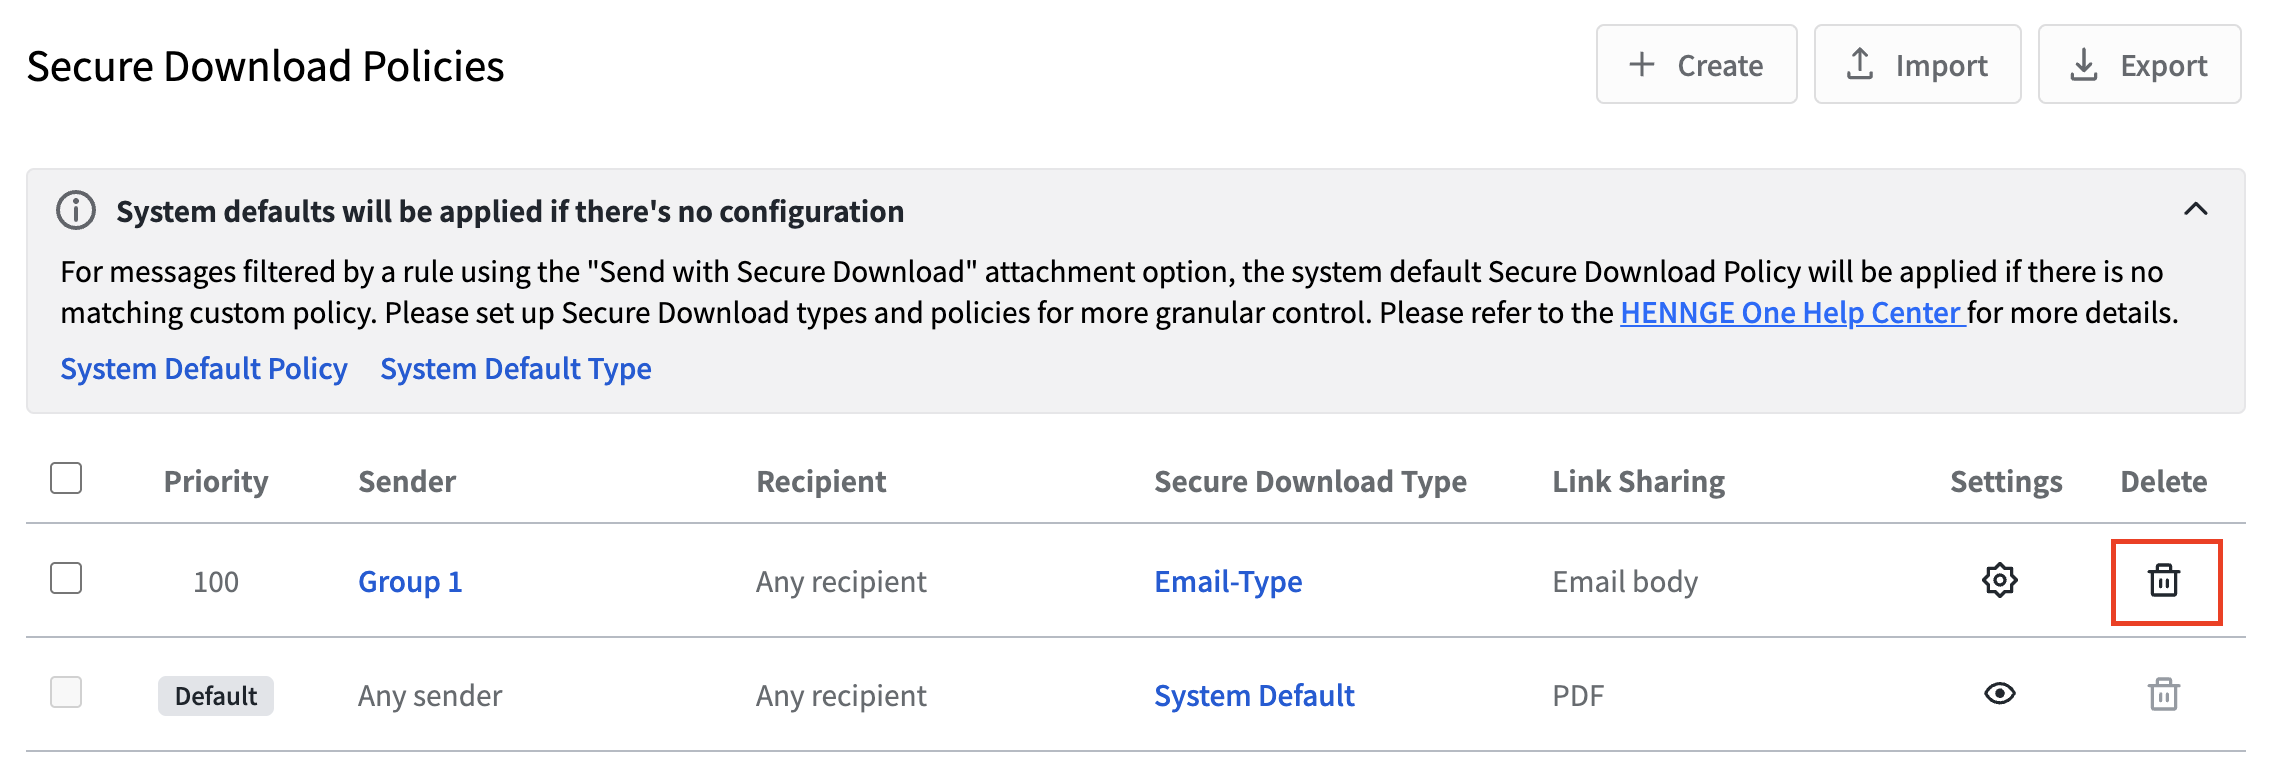Image resolution: width=2276 pixels, height=780 pixels.
Task: Click the Priority column header
Action: click(x=216, y=482)
